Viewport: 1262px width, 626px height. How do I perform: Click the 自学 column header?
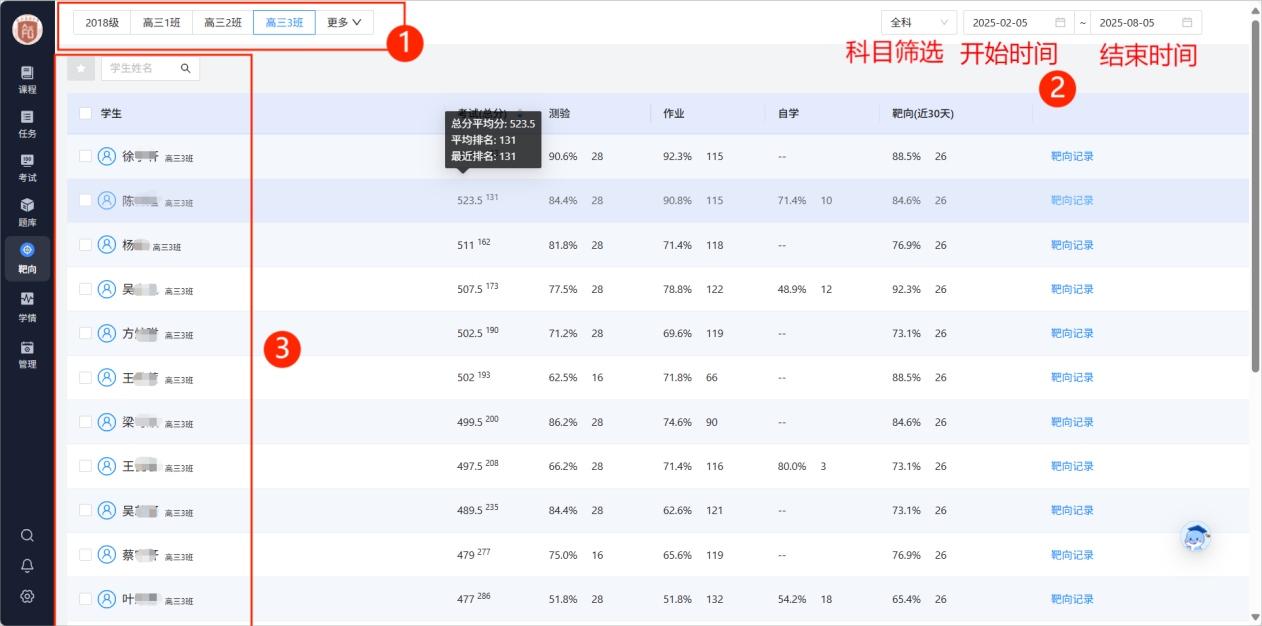coord(788,114)
